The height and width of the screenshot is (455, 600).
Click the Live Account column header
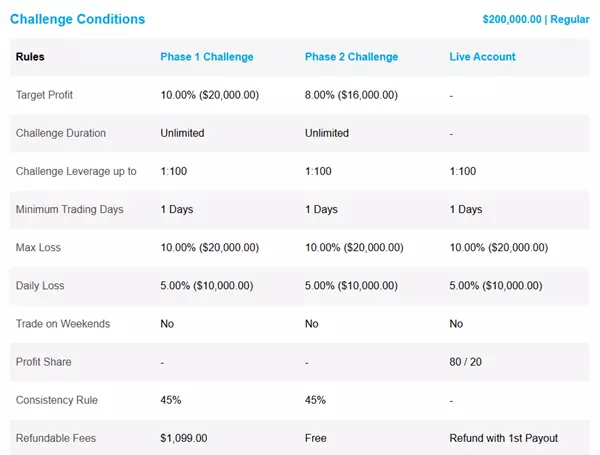point(482,57)
